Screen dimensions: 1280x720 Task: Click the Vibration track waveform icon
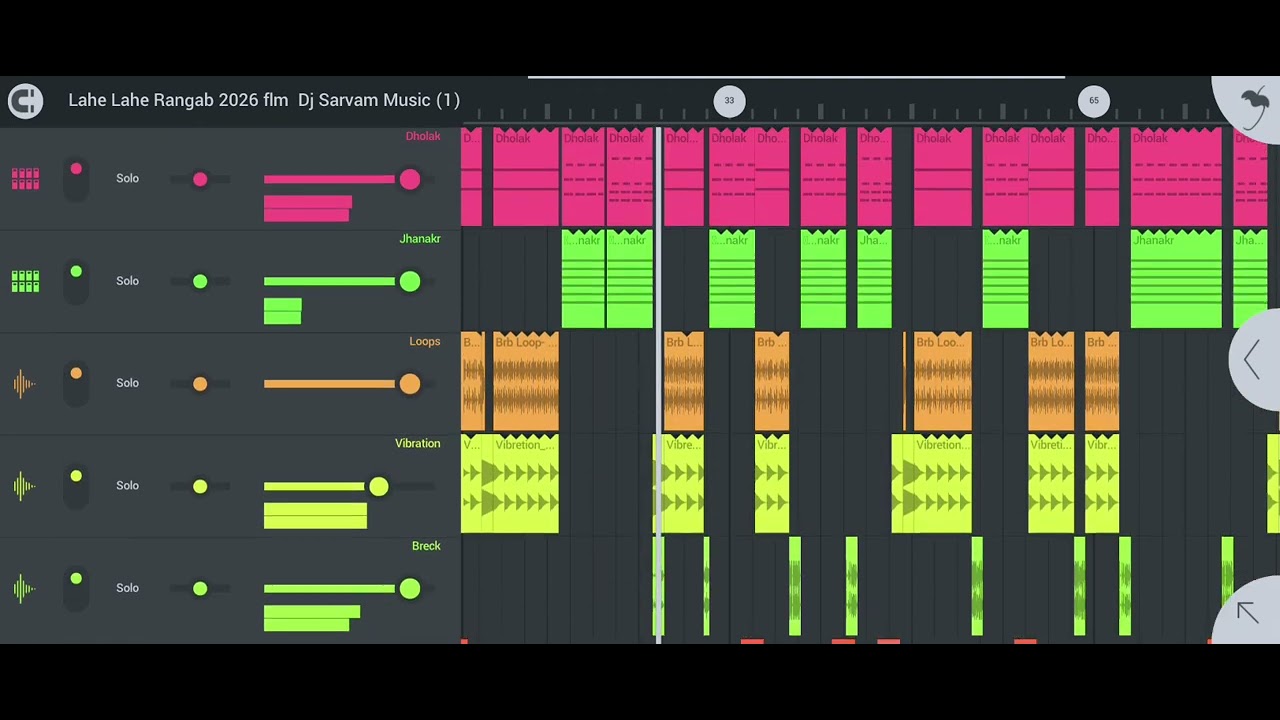point(24,486)
